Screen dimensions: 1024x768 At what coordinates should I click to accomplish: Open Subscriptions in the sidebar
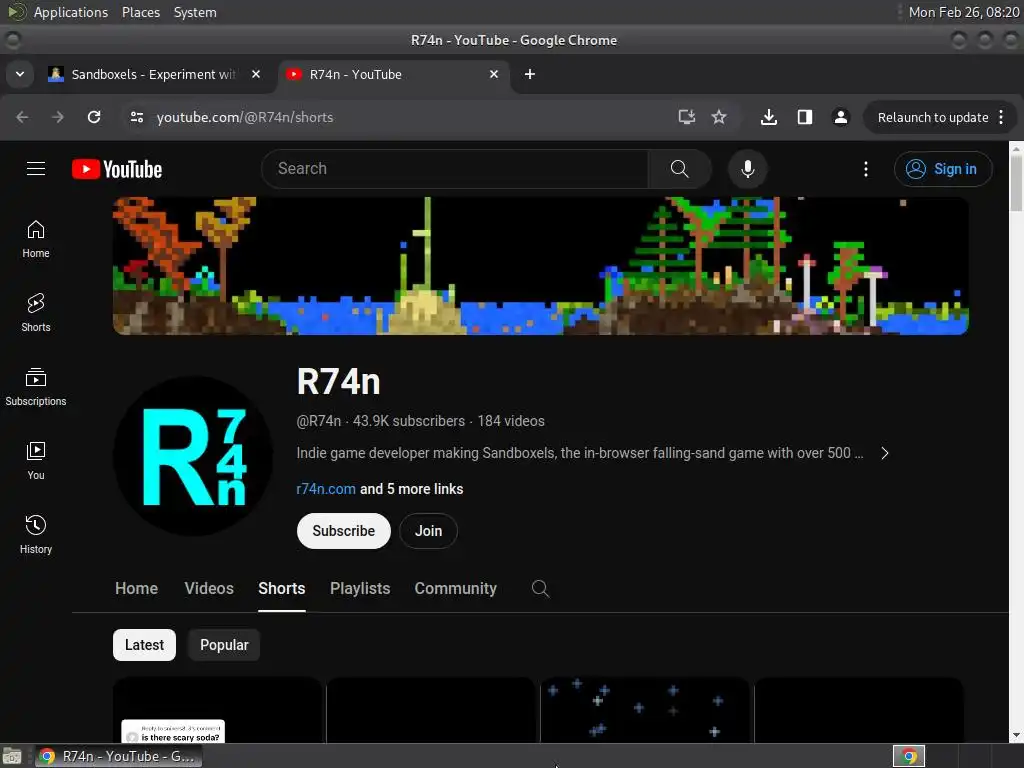point(36,387)
